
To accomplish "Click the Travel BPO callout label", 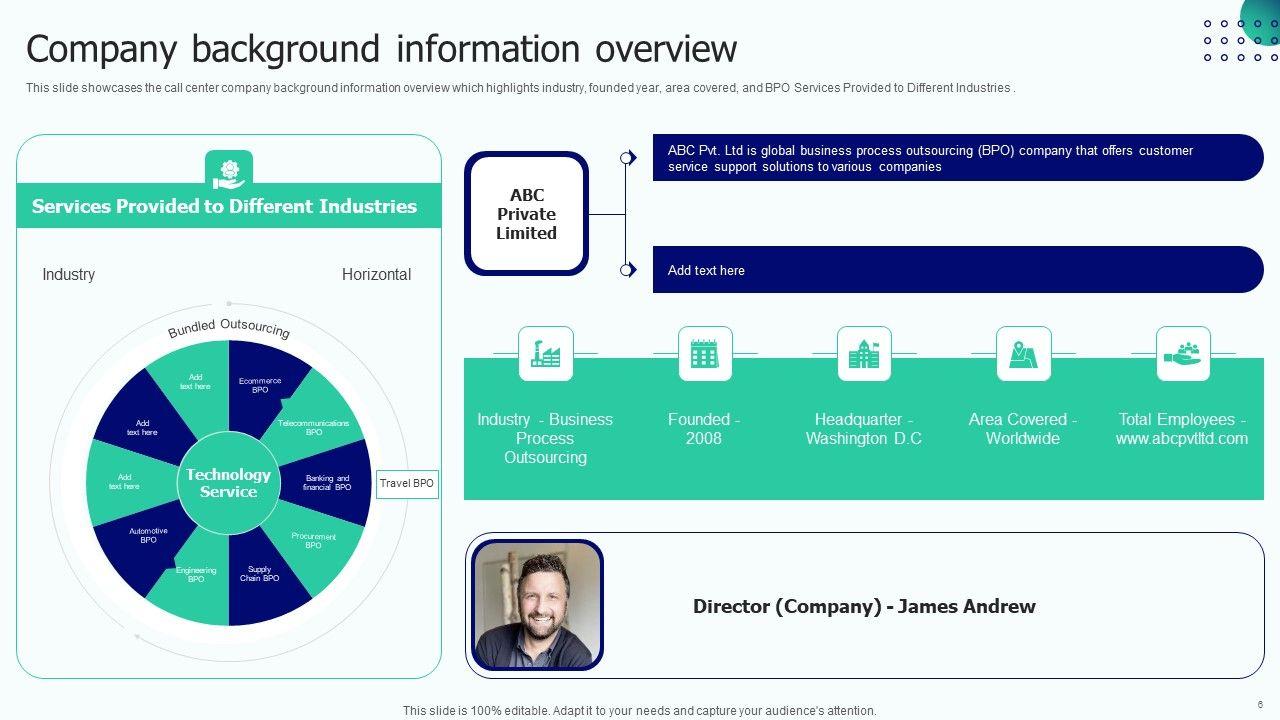I will point(407,483).
